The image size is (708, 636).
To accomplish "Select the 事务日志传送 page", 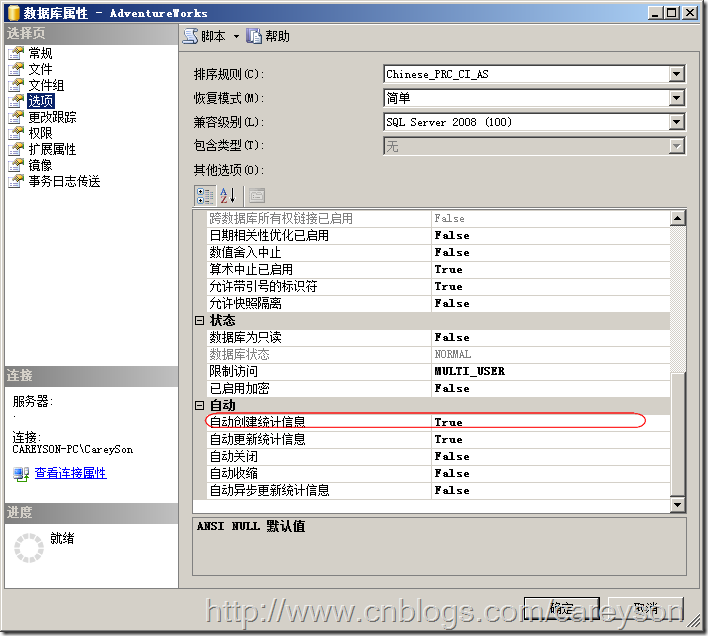I will coord(64,181).
